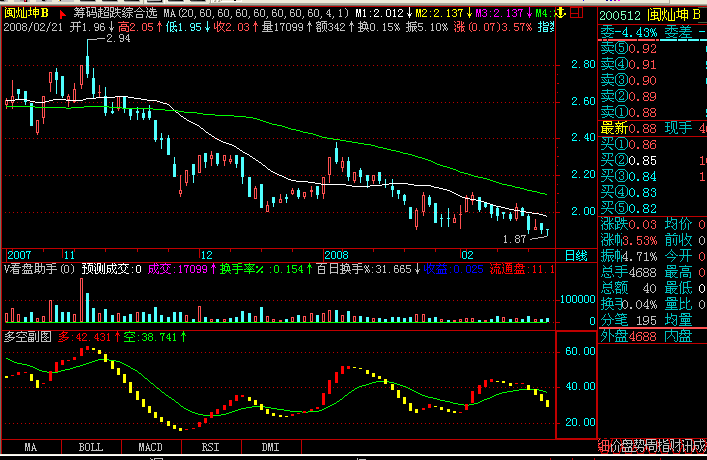Click the 涨幅 3.53% value
The height and width of the screenshot is (460, 707).
coord(629,240)
